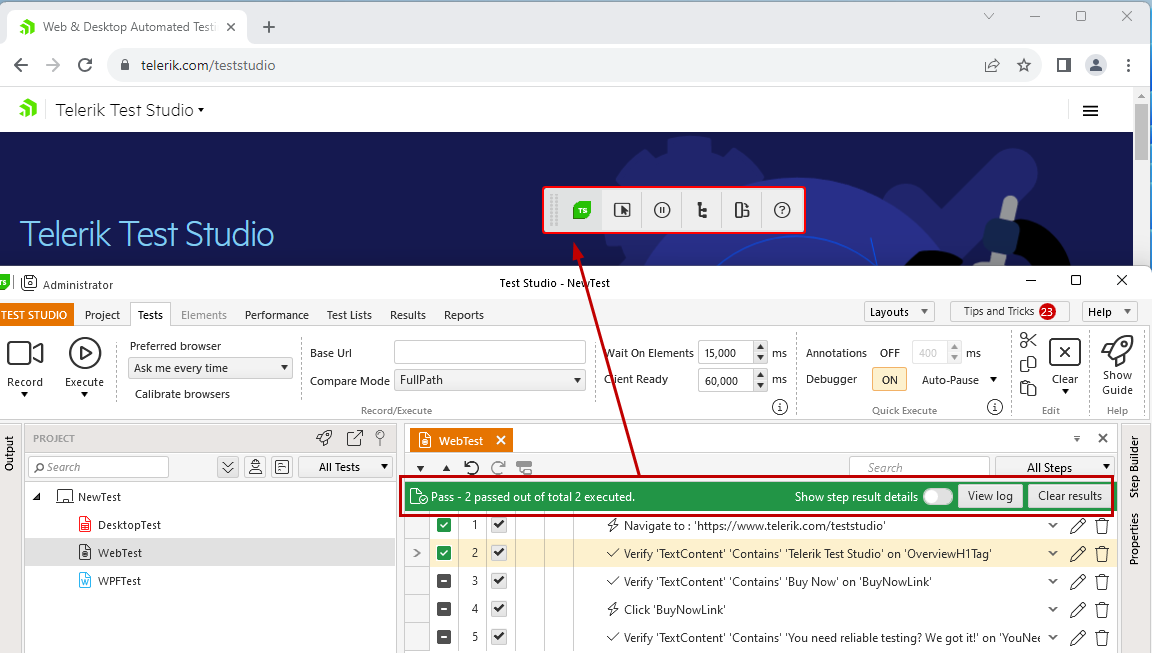
Task: Open project in external window icon
Action: 354,438
